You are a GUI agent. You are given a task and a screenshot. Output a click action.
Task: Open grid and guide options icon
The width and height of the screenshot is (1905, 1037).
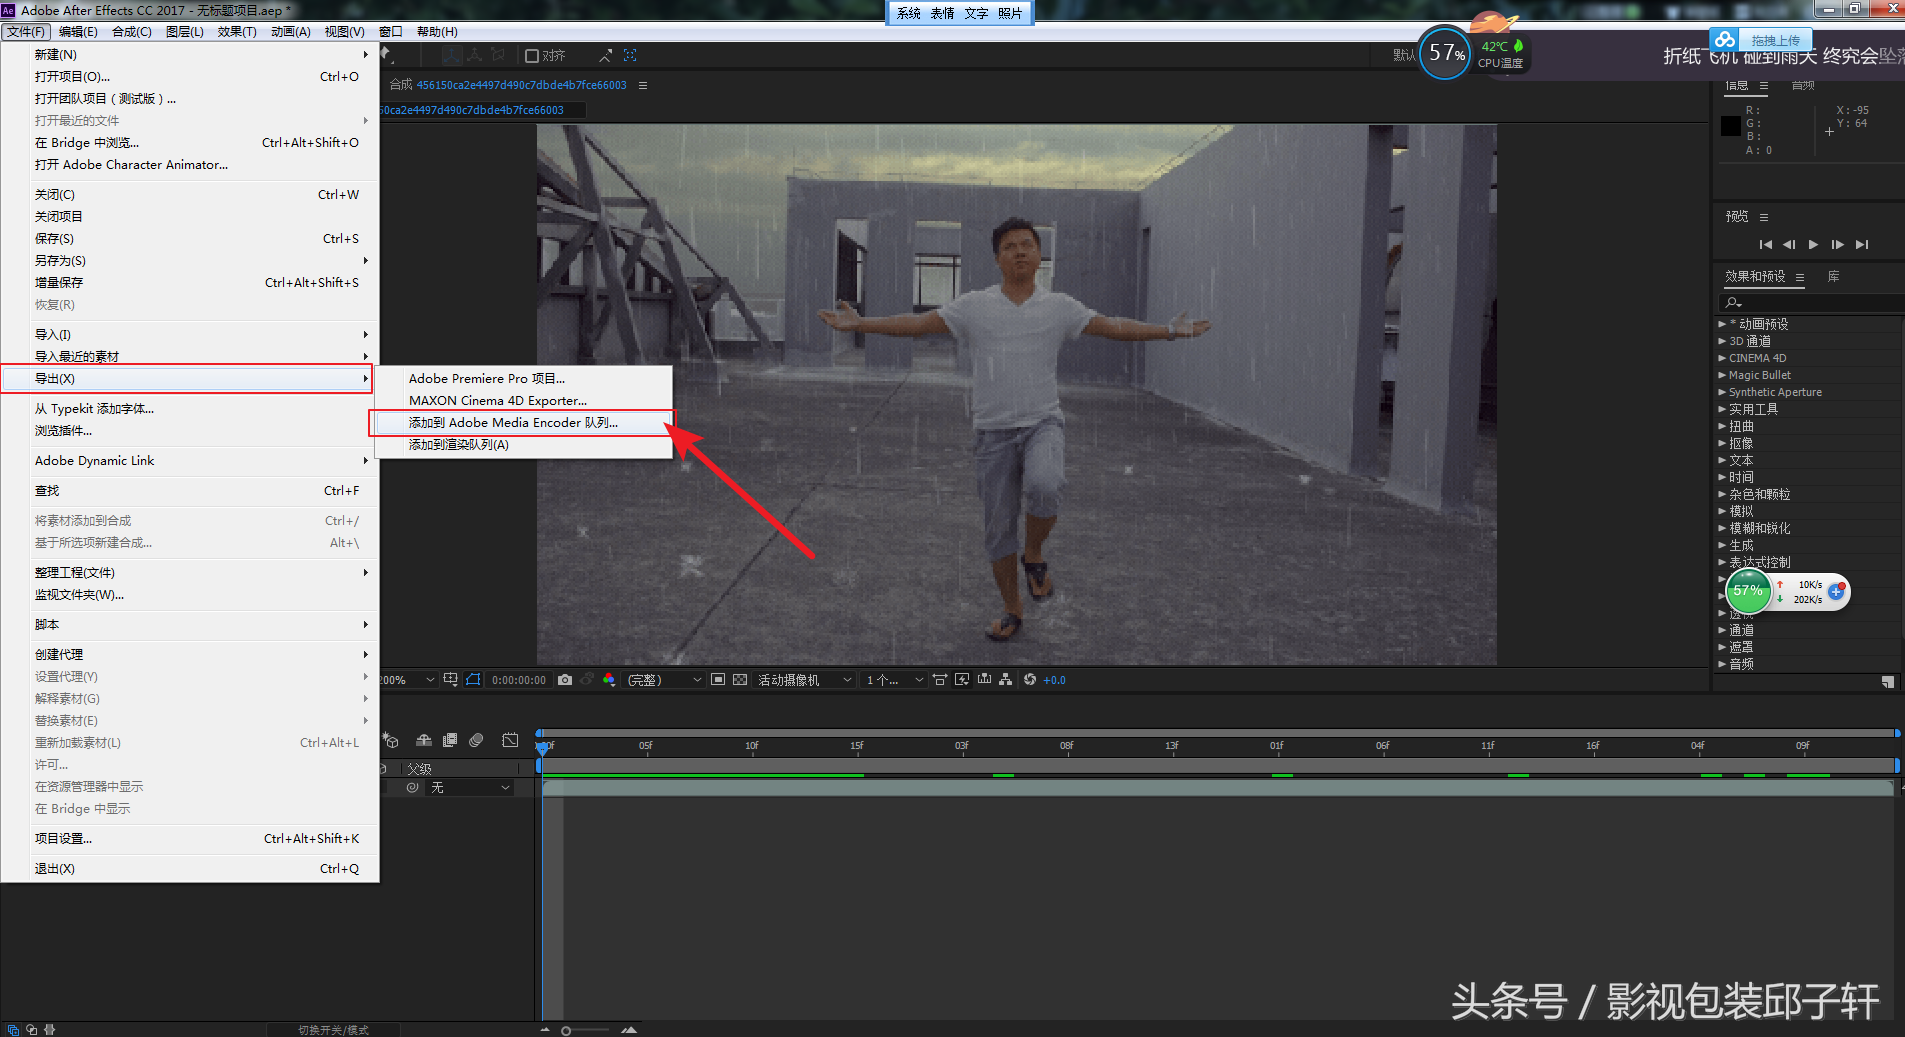click(451, 680)
